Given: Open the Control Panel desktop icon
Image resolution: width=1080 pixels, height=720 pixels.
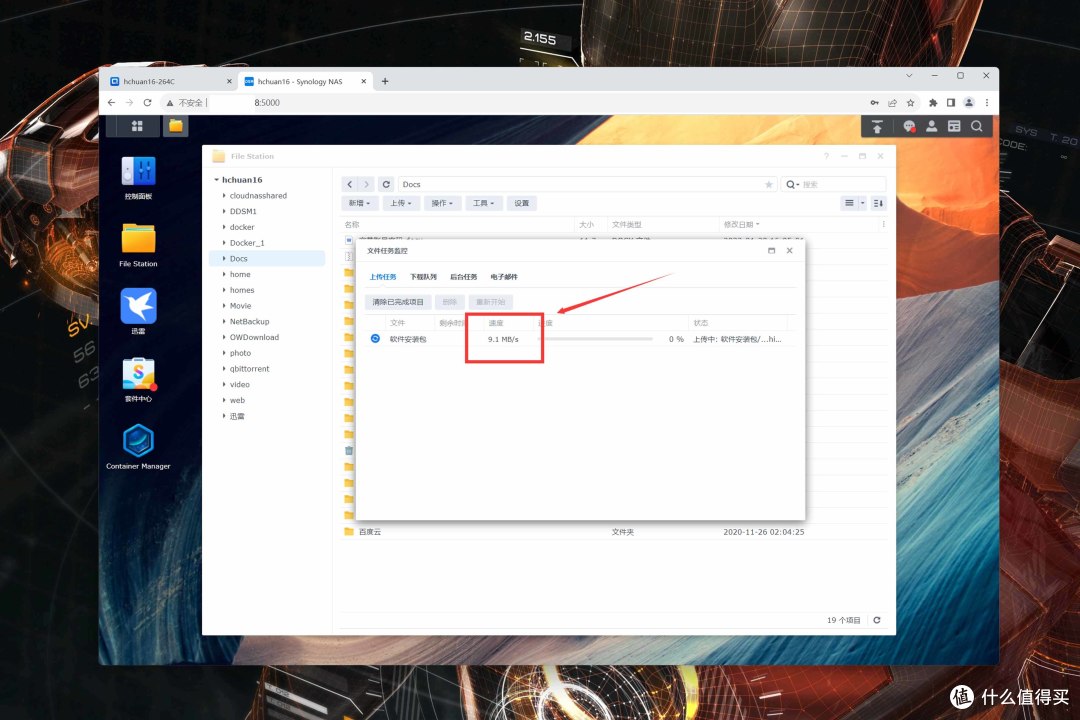Looking at the screenshot, I should pos(138,171).
